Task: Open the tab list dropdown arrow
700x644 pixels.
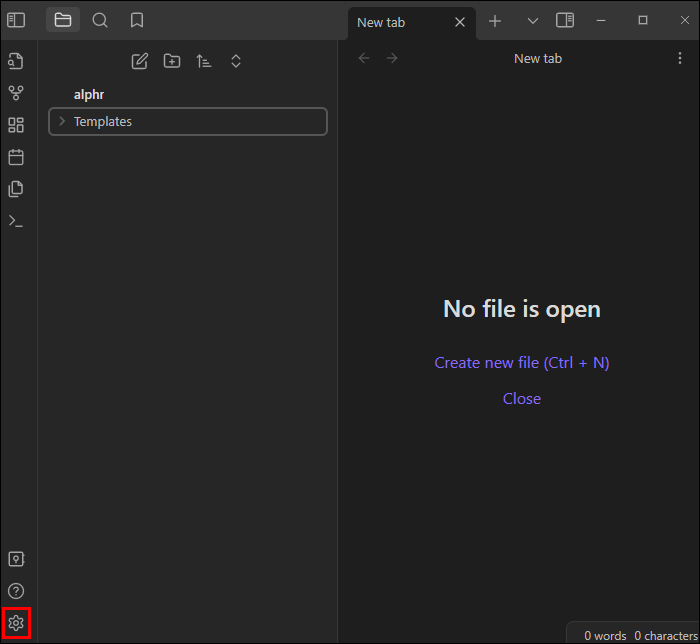Action: (x=533, y=21)
